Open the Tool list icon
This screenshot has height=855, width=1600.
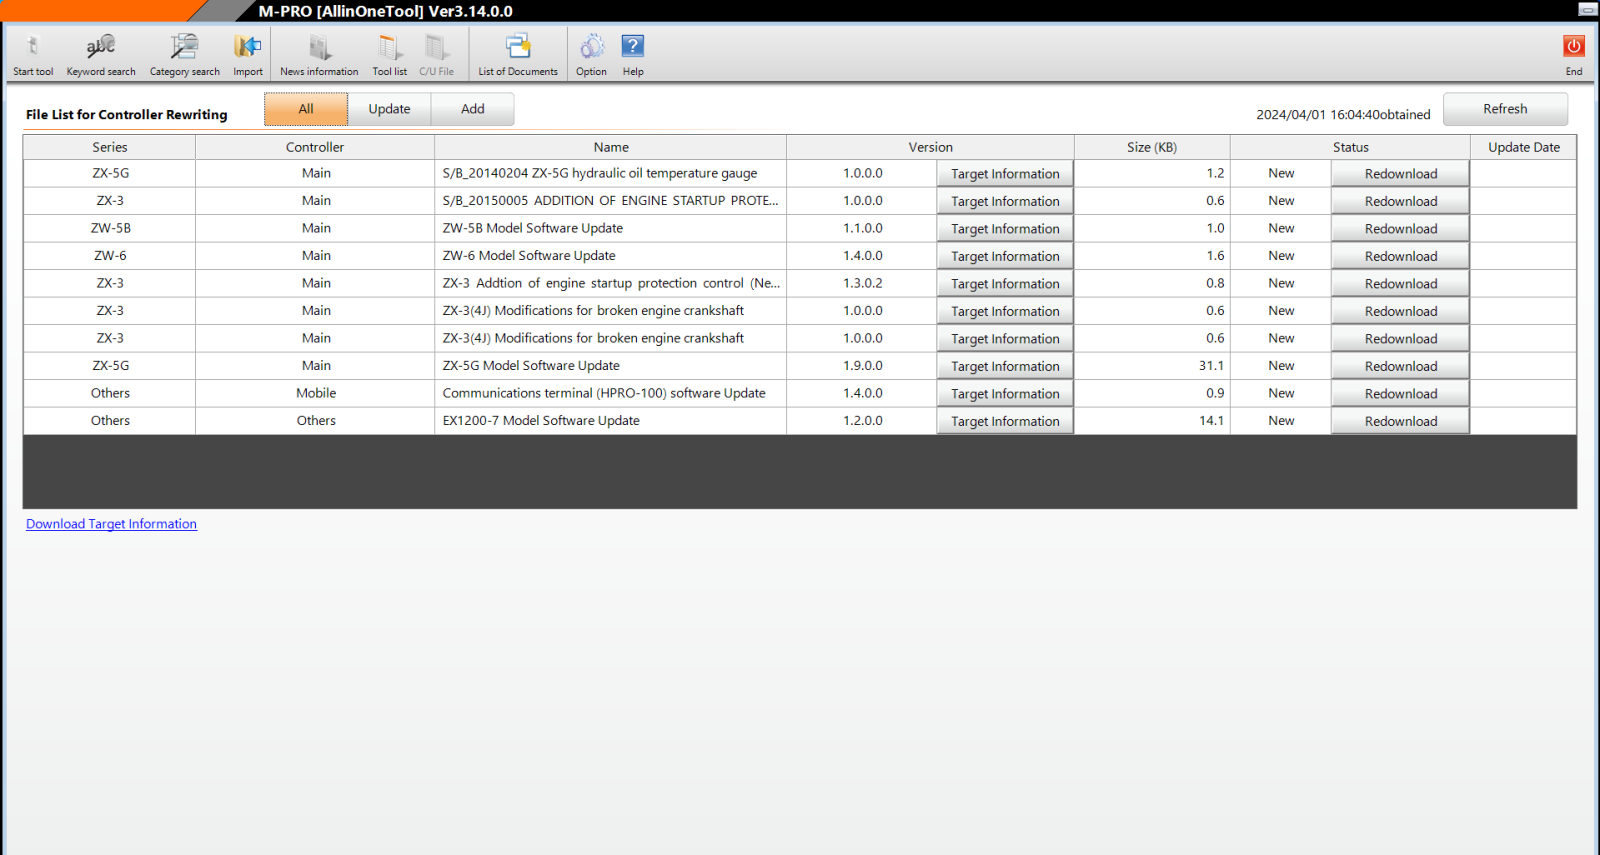[390, 54]
